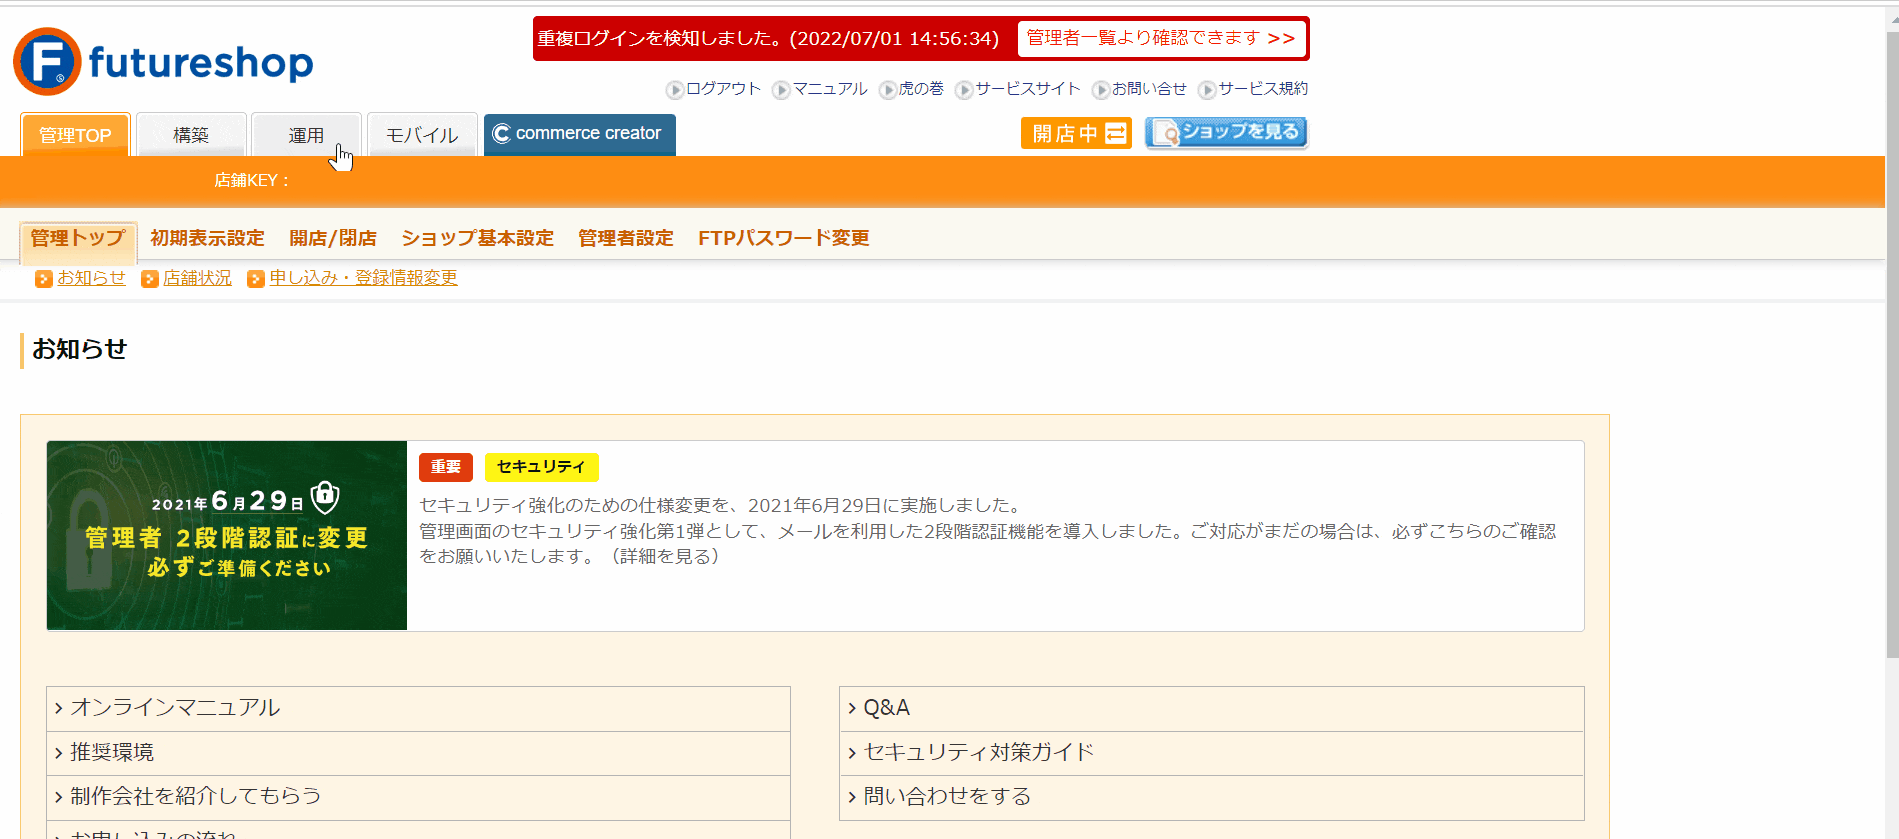Expand the オンラインマニュアル row
1899x839 pixels.
(418, 708)
